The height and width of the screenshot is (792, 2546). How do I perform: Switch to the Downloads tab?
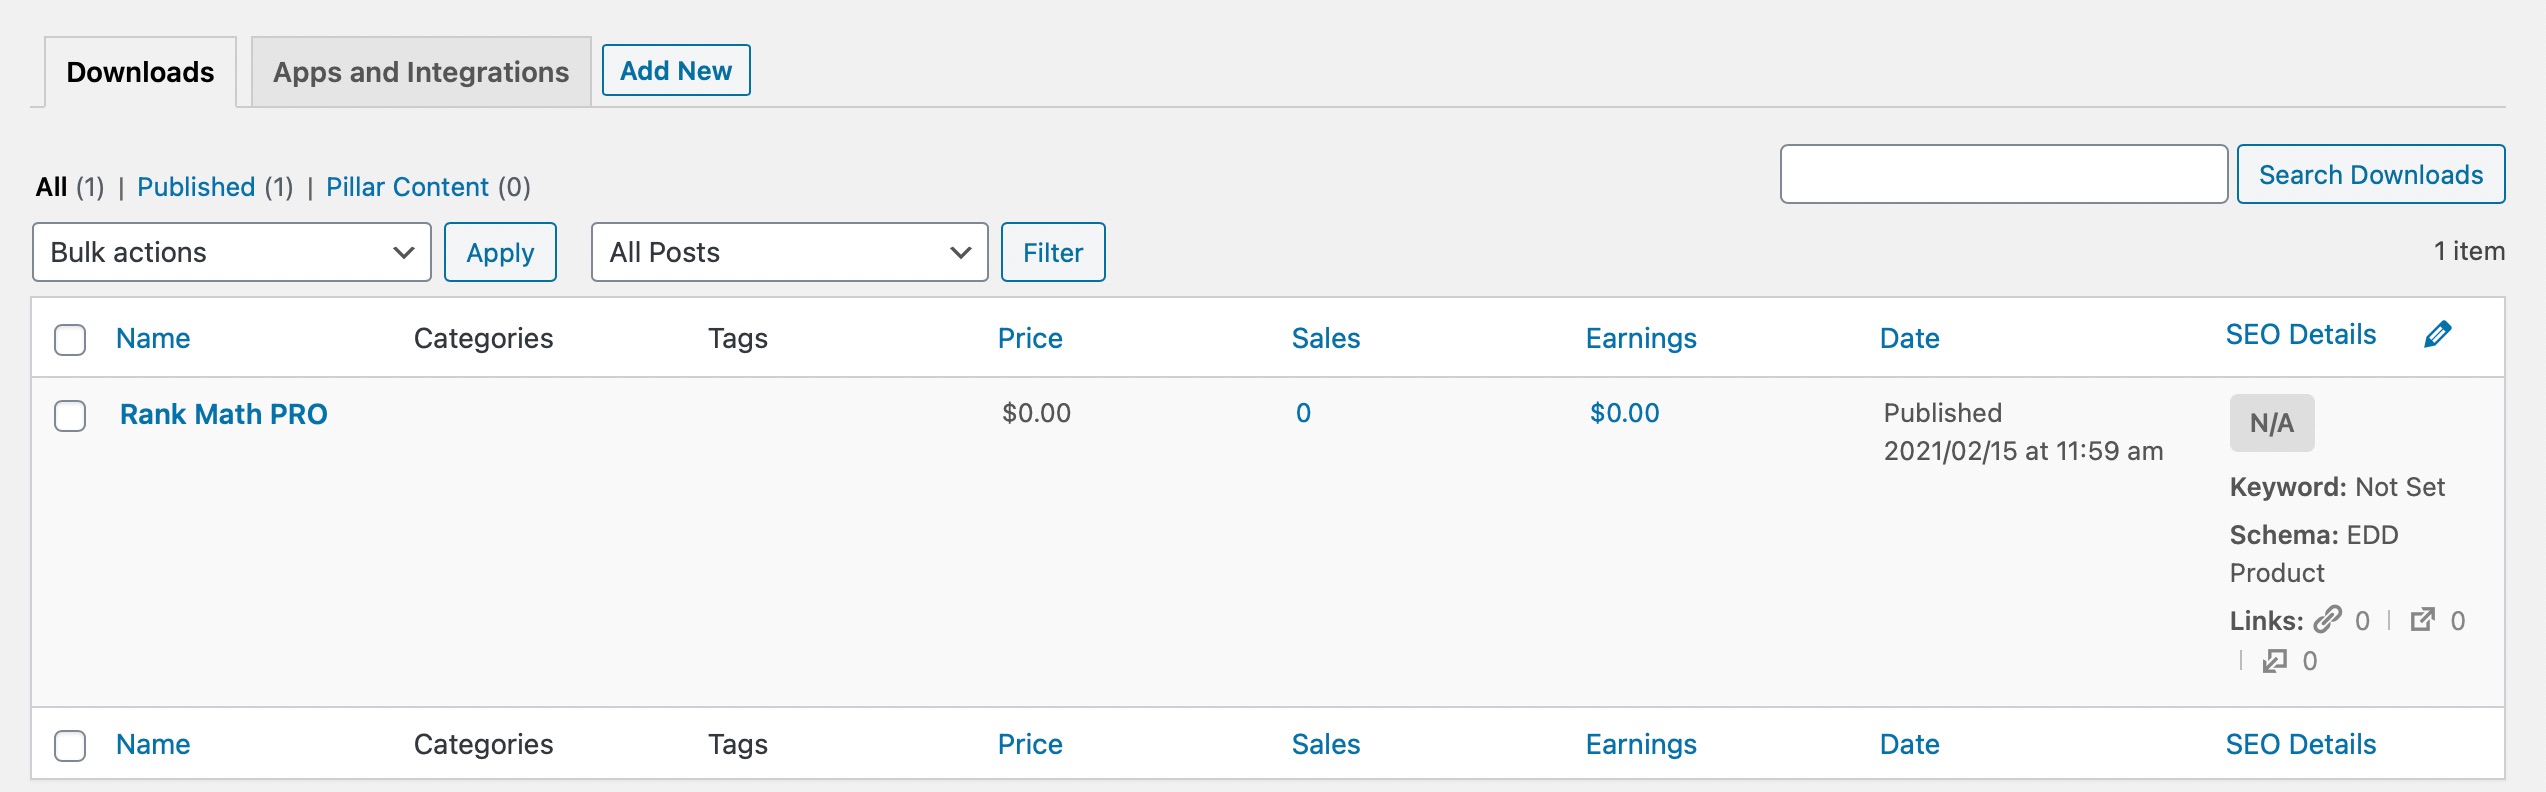(x=141, y=72)
